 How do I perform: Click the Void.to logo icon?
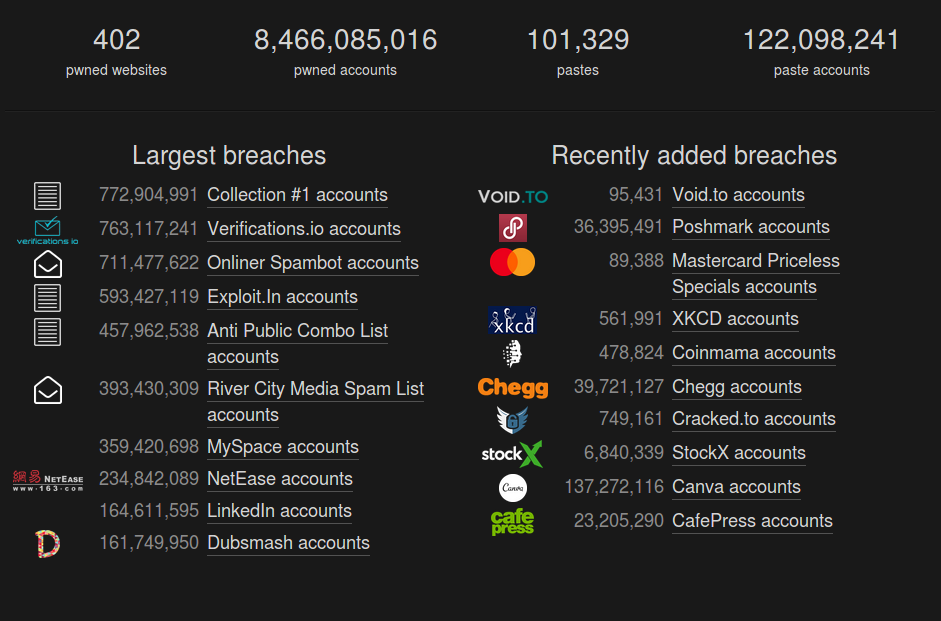513,196
